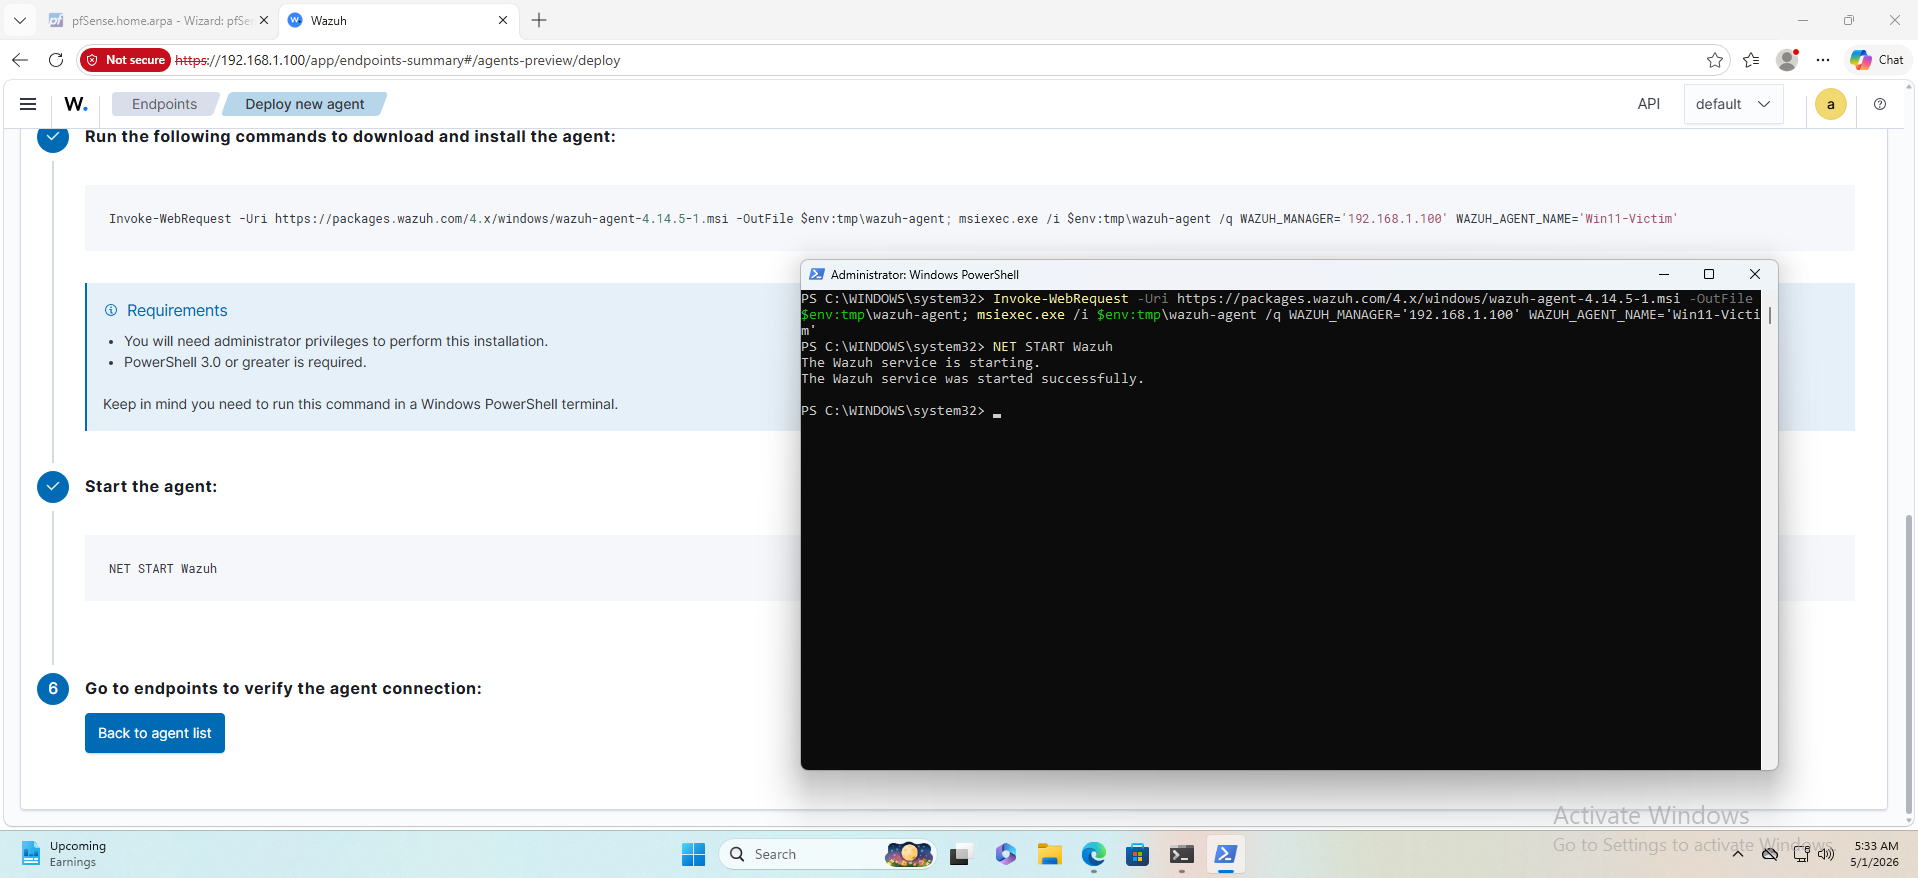Open Microsoft Store from the taskbar
This screenshot has width=1918, height=878.
(1137, 854)
